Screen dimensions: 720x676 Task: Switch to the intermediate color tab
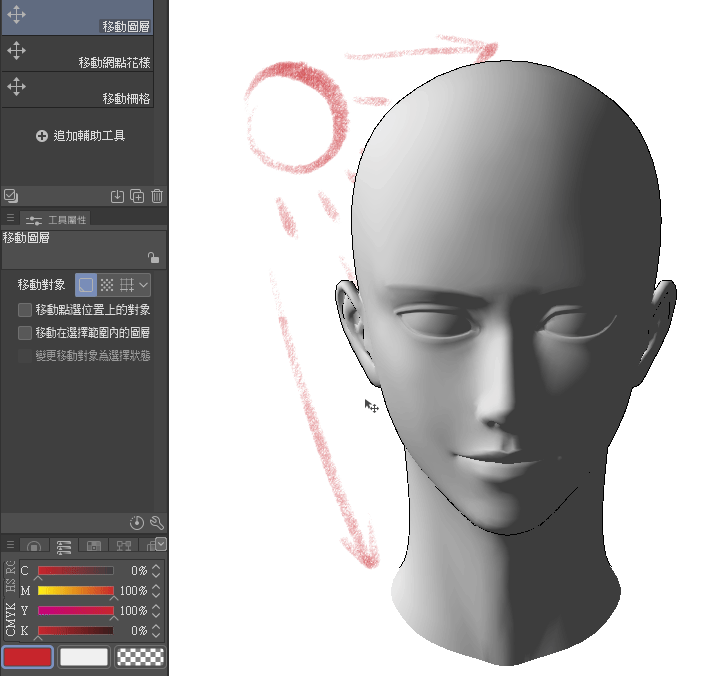(x=124, y=546)
